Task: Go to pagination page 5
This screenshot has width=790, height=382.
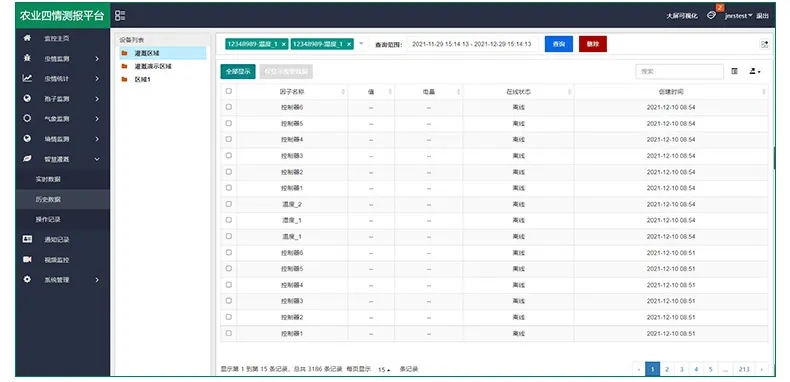Action: point(710,369)
